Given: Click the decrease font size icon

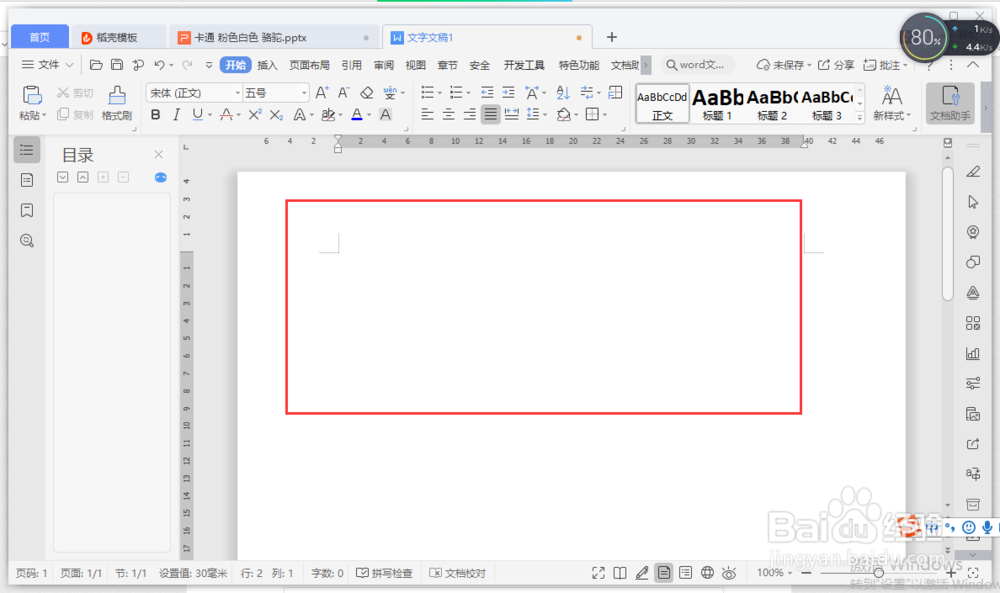Looking at the screenshot, I should click(x=344, y=93).
